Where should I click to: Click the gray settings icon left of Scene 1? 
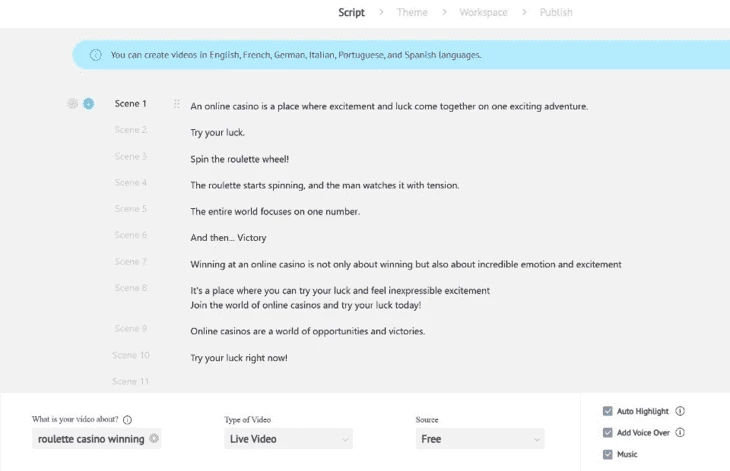pyautogui.click(x=72, y=104)
